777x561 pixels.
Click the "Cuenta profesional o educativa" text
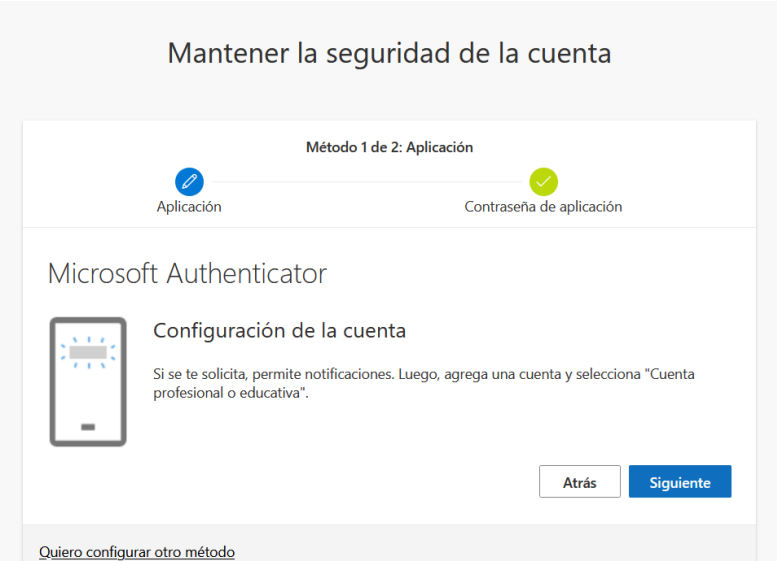[x=423, y=383]
